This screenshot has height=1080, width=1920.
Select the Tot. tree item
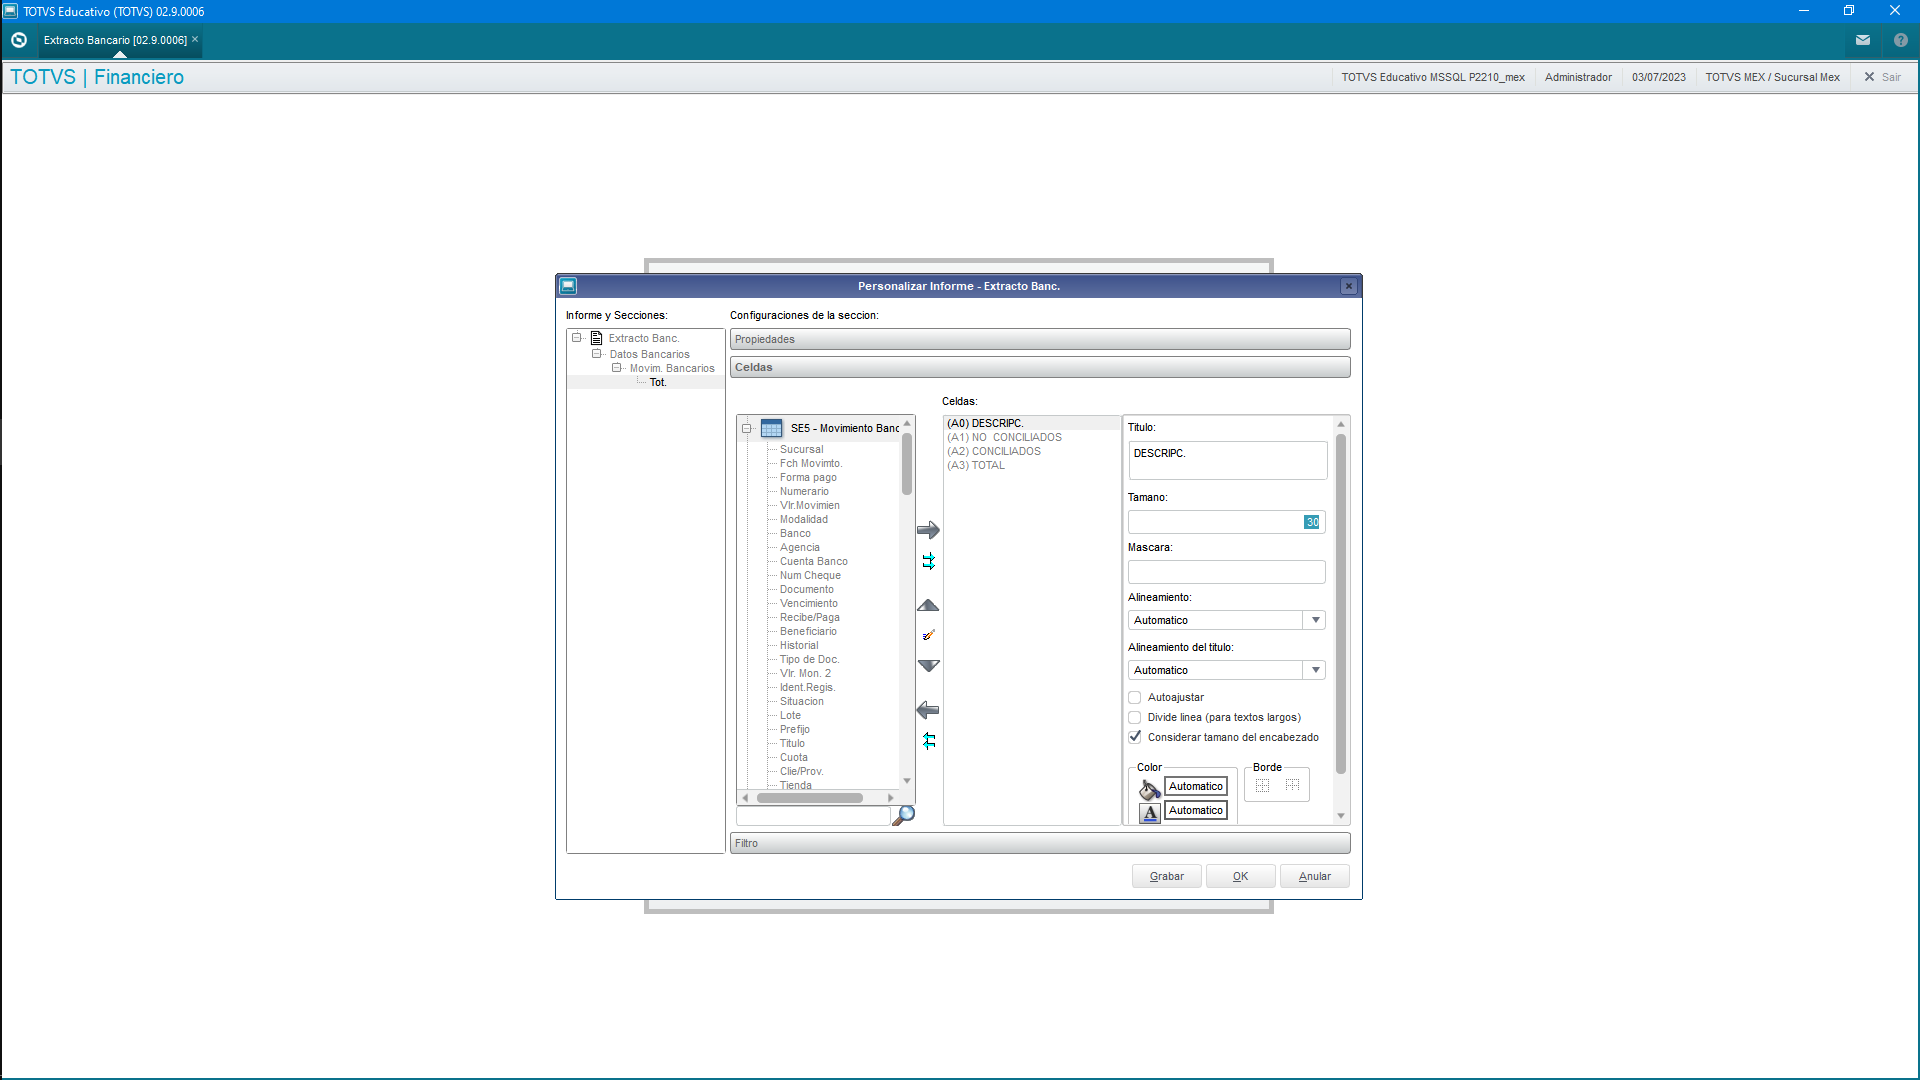pyautogui.click(x=657, y=382)
